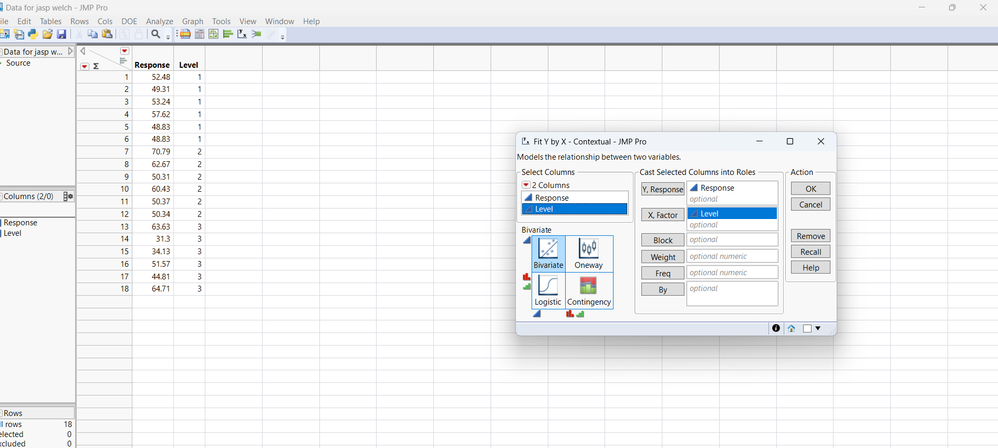Open the second toolbar overflow arrow
Viewport: 998px width, 448px height.
pos(283,37)
